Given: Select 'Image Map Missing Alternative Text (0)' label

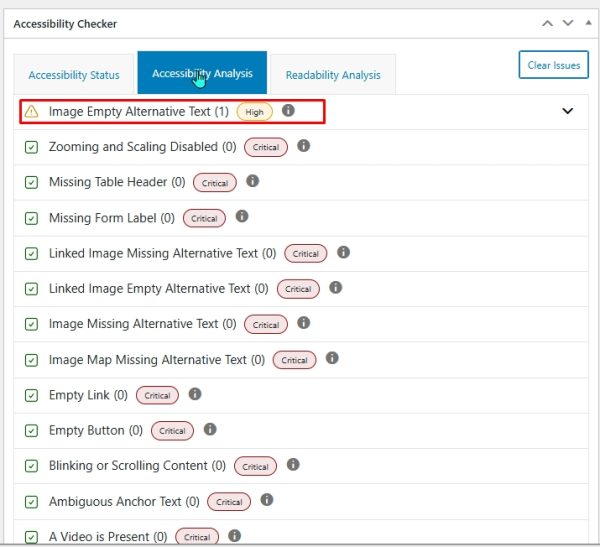Looking at the screenshot, I should pyautogui.click(x=157, y=359).
